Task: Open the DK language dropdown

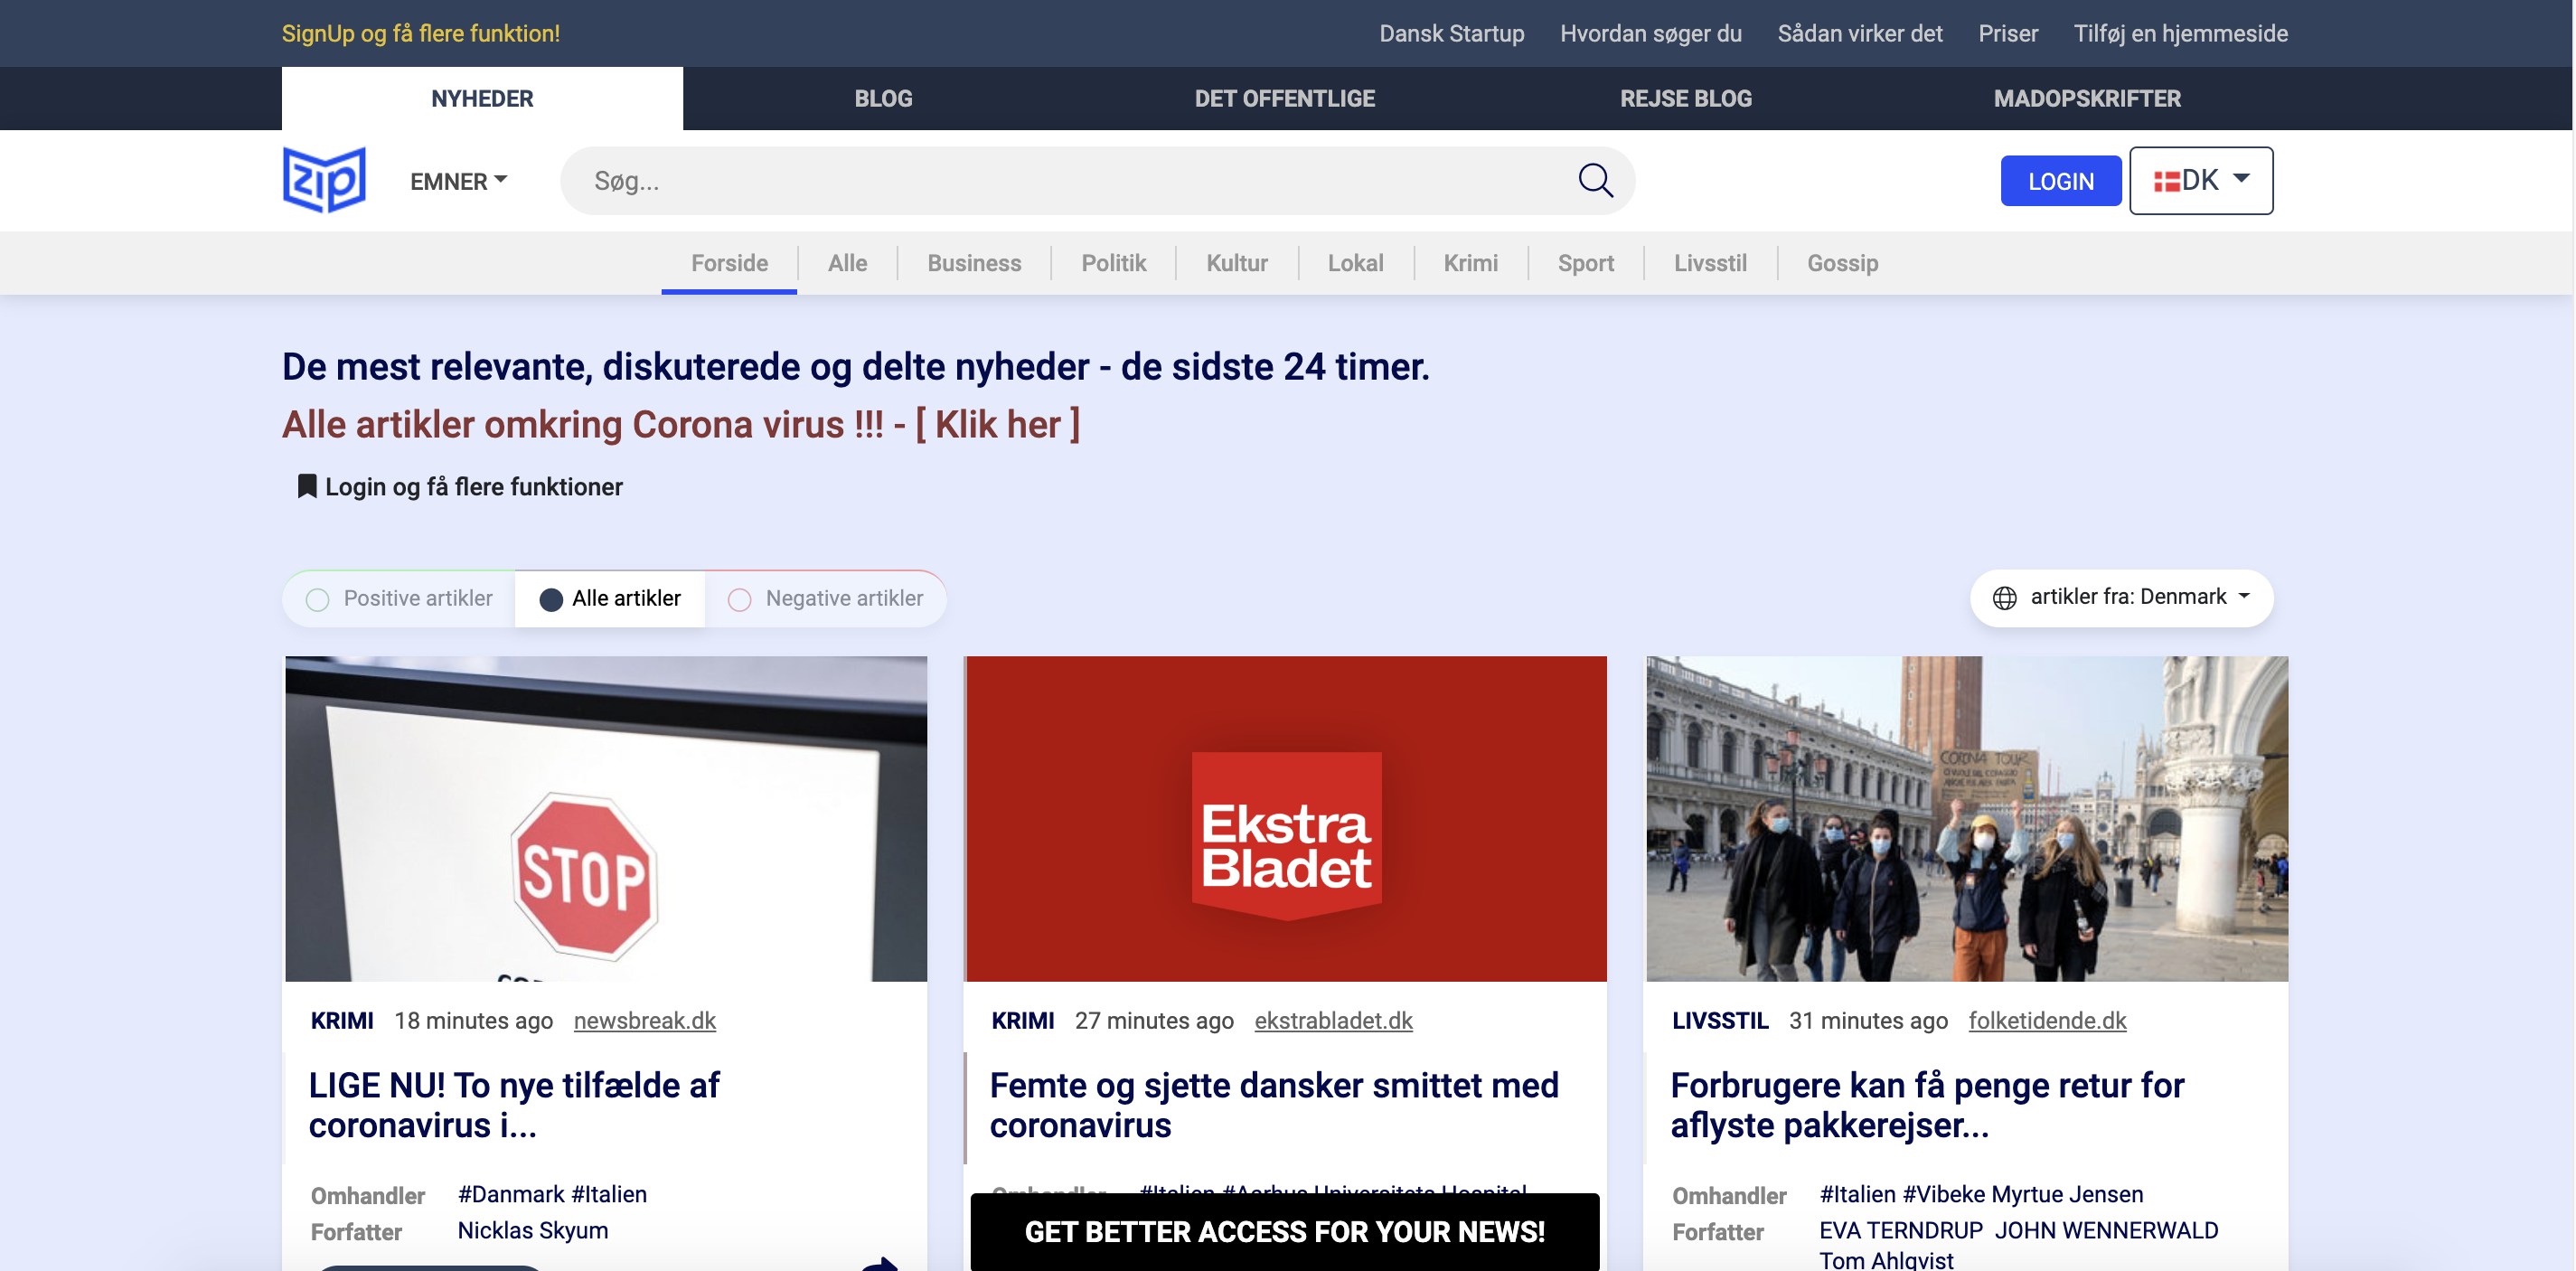Action: click(2201, 181)
